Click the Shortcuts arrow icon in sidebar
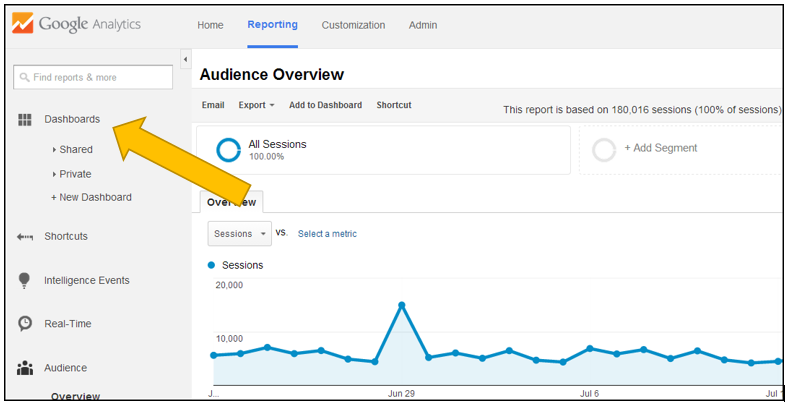The width and height of the screenshot is (786, 405). pos(25,237)
